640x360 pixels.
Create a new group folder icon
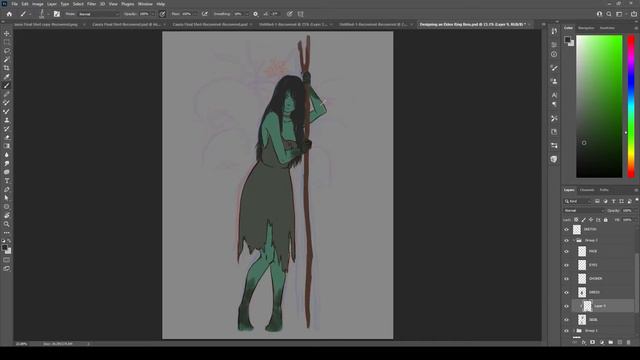pyautogui.click(x=611, y=342)
